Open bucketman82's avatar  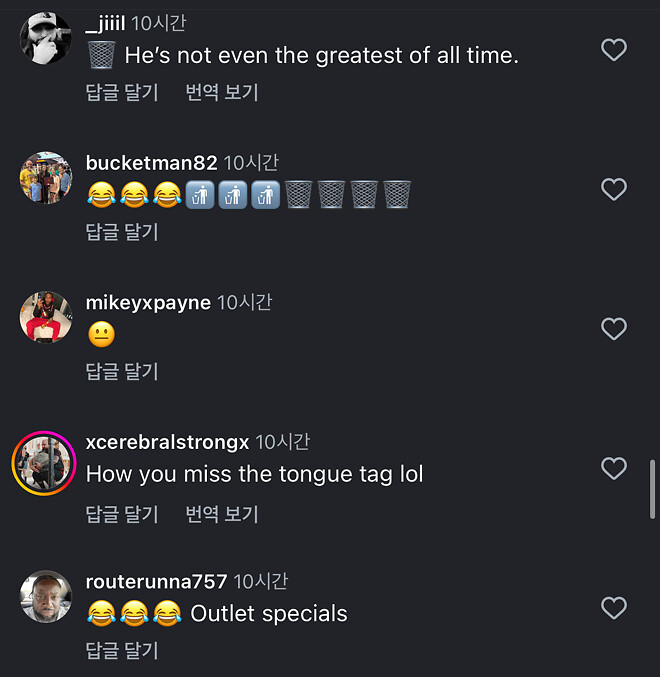(x=46, y=178)
